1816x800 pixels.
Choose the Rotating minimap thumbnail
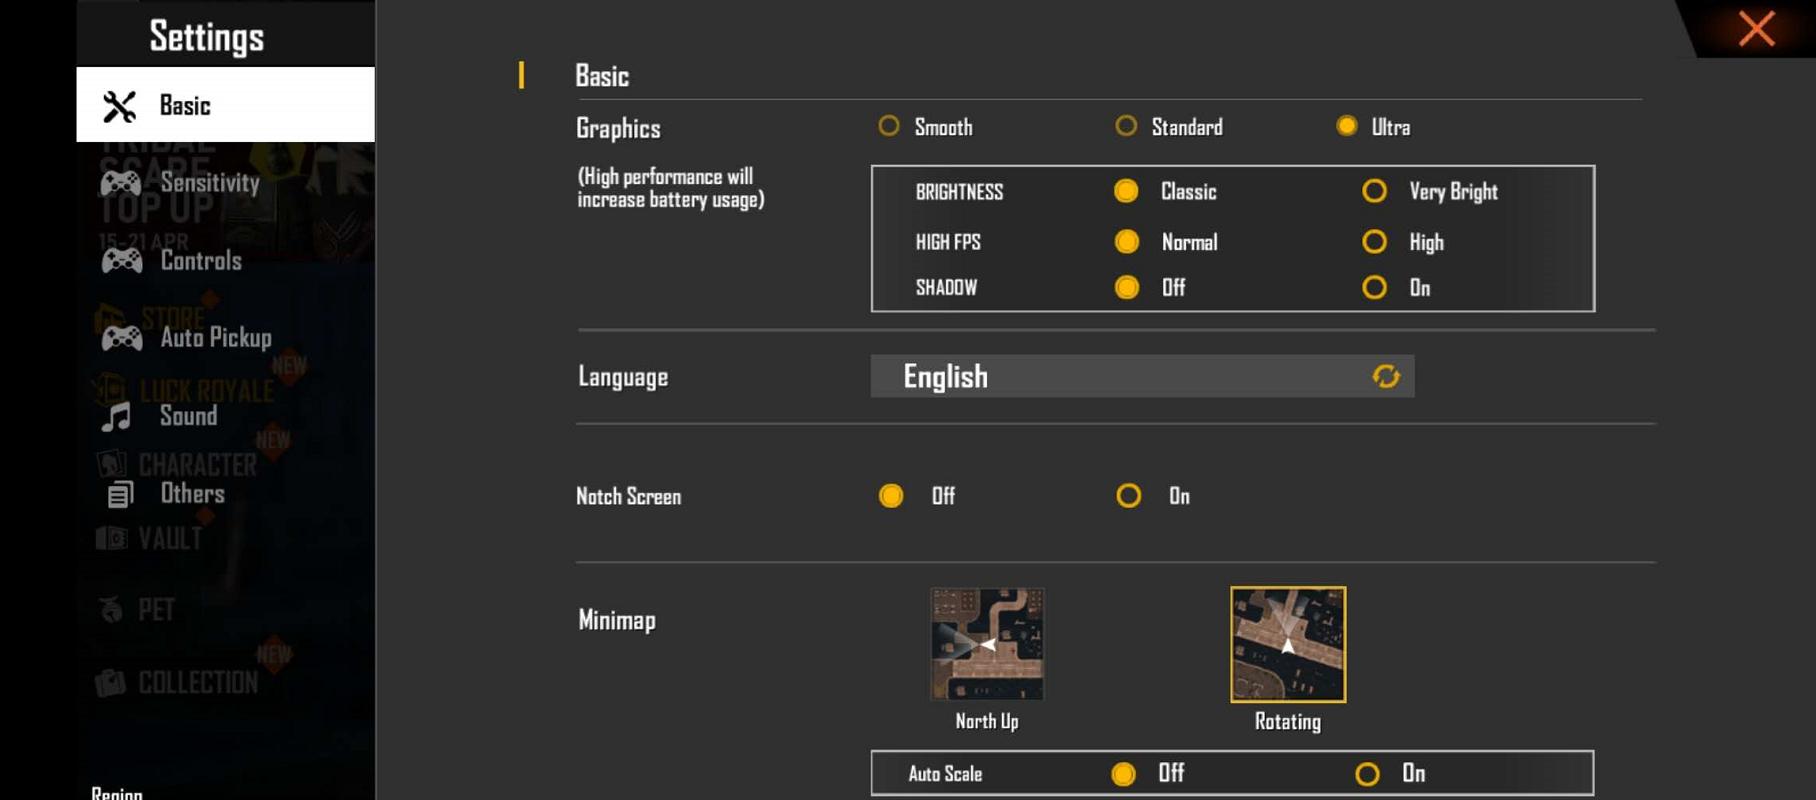[x=1288, y=644]
